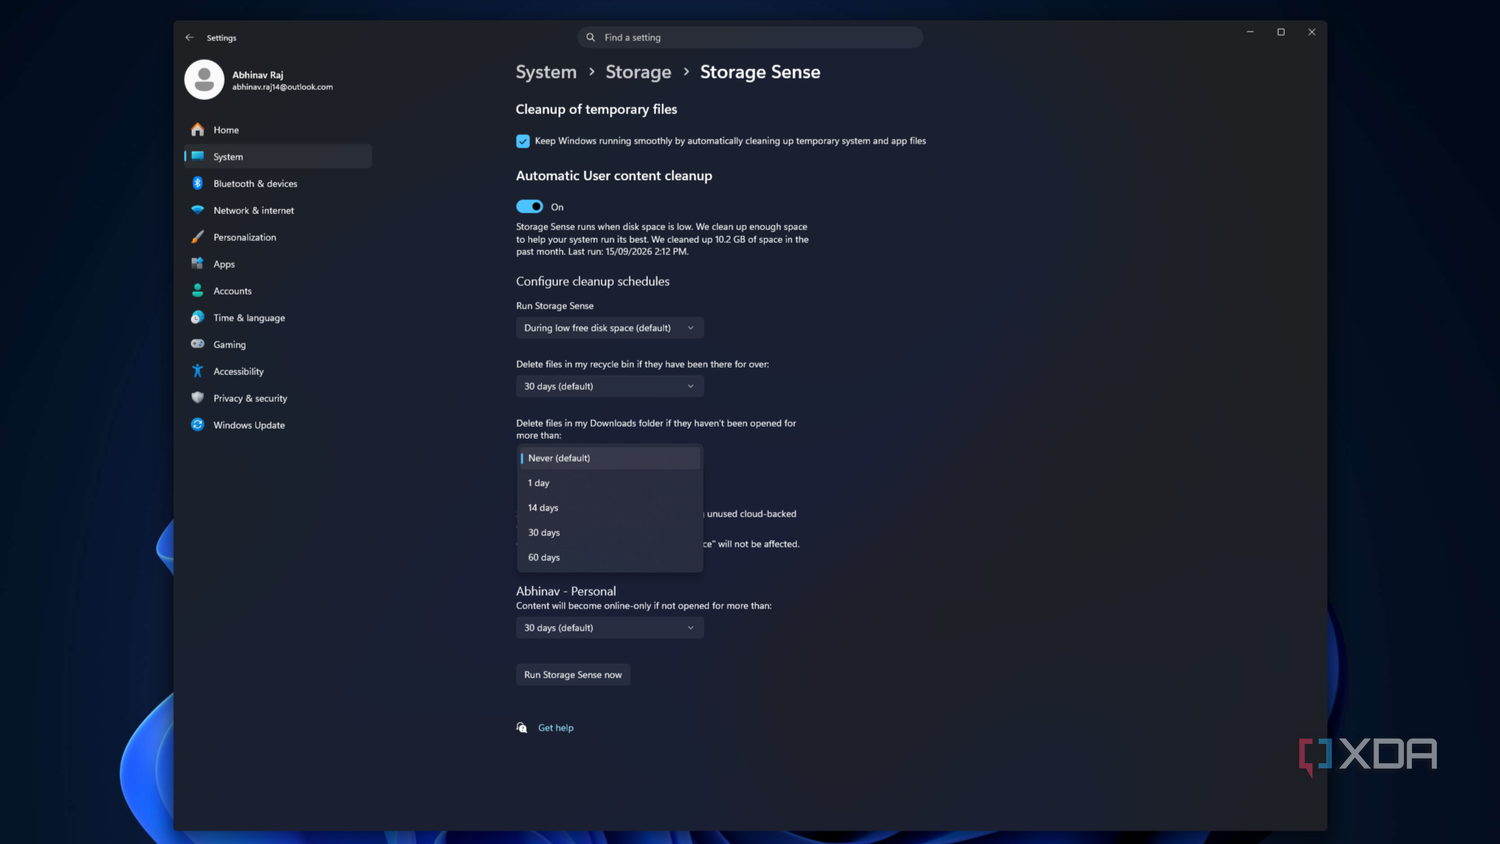The height and width of the screenshot is (844, 1500).
Task: Turn off Automatic User content cleanup toggle
Action: point(529,207)
